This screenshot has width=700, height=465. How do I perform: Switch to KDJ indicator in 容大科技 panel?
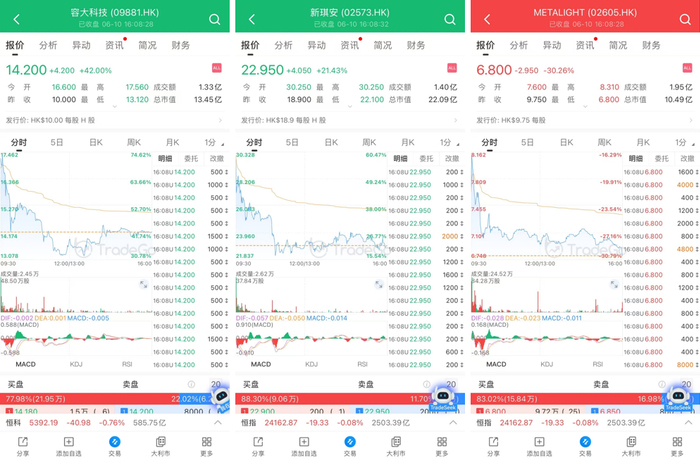click(x=76, y=364)
